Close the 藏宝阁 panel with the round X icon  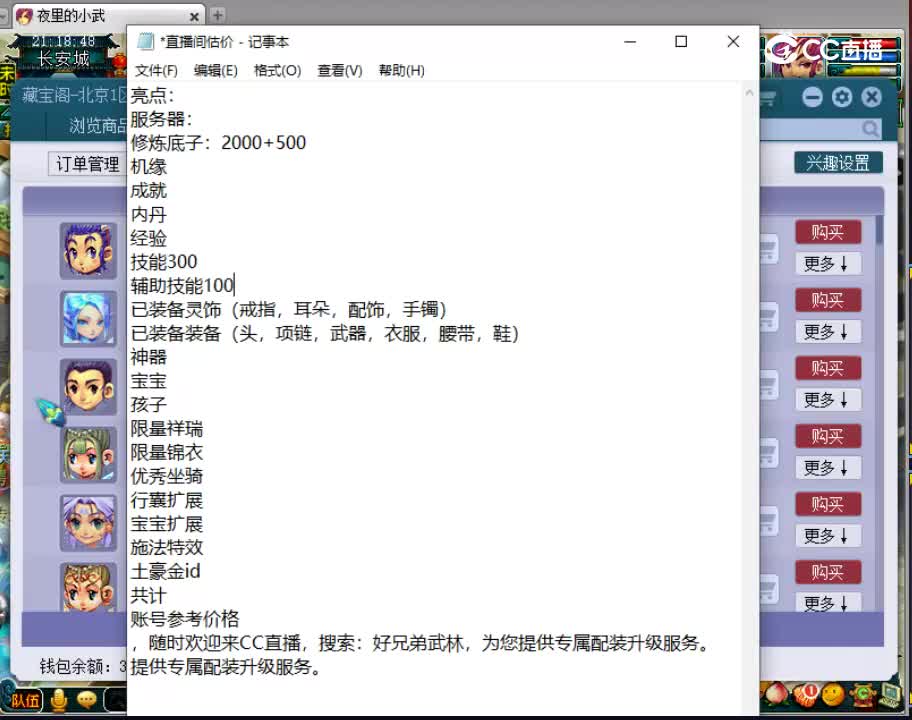871,97
